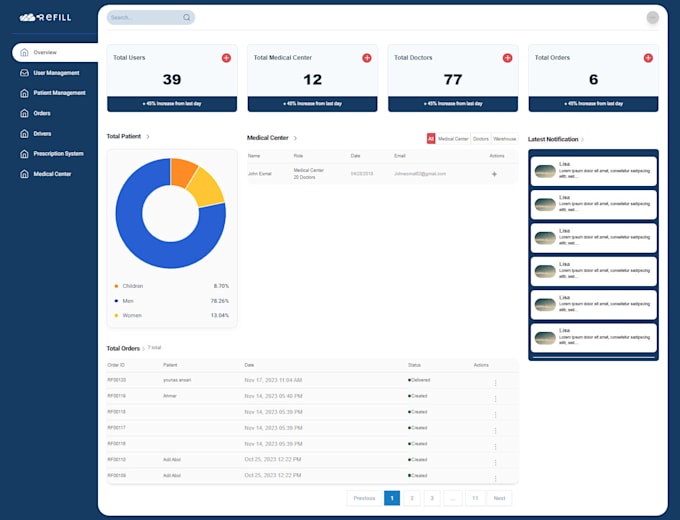Click the Total Doctors count 77
The height and width of the screenshot is (520, 680).
click(453, 79)
